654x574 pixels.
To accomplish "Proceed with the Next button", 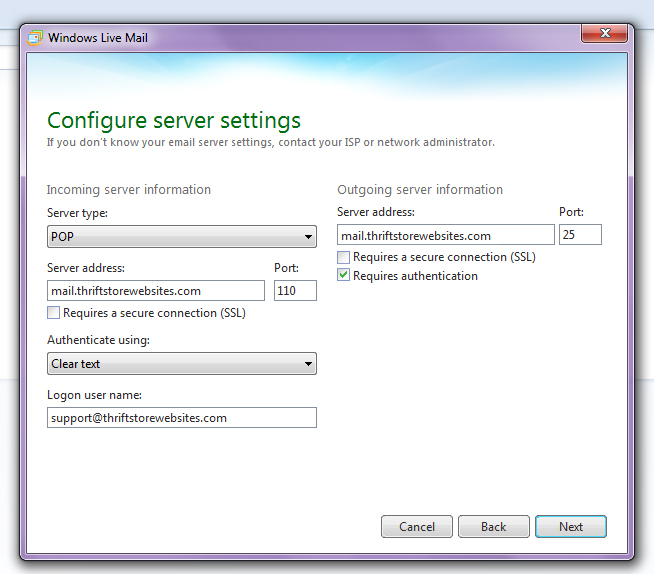I will [571, 526].
